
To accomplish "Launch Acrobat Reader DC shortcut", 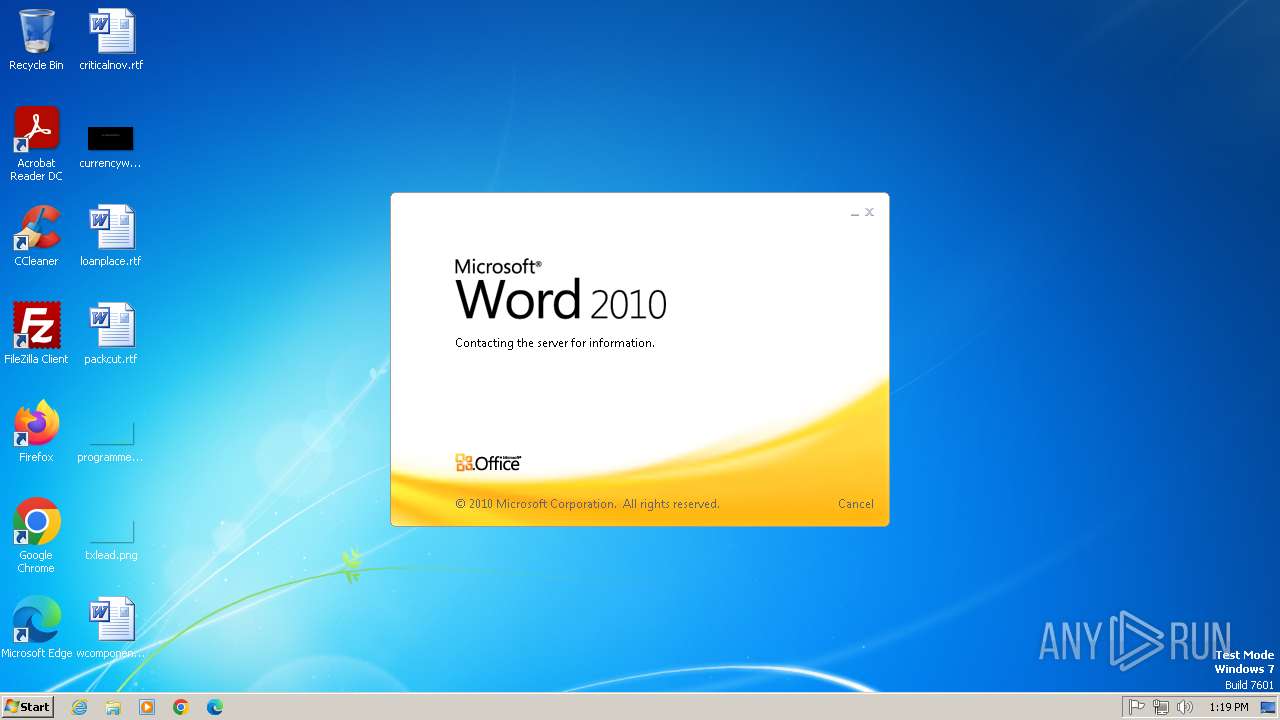I will coord(36,144).
